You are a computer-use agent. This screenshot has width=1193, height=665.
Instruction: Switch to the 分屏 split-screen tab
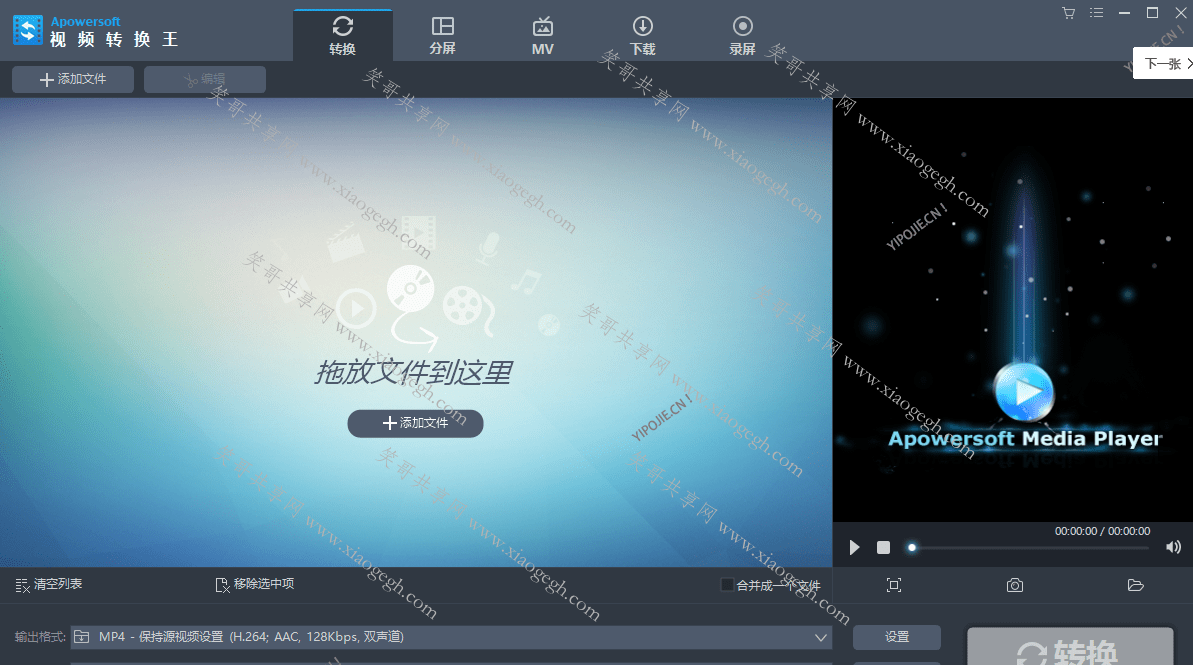(442, 36)
